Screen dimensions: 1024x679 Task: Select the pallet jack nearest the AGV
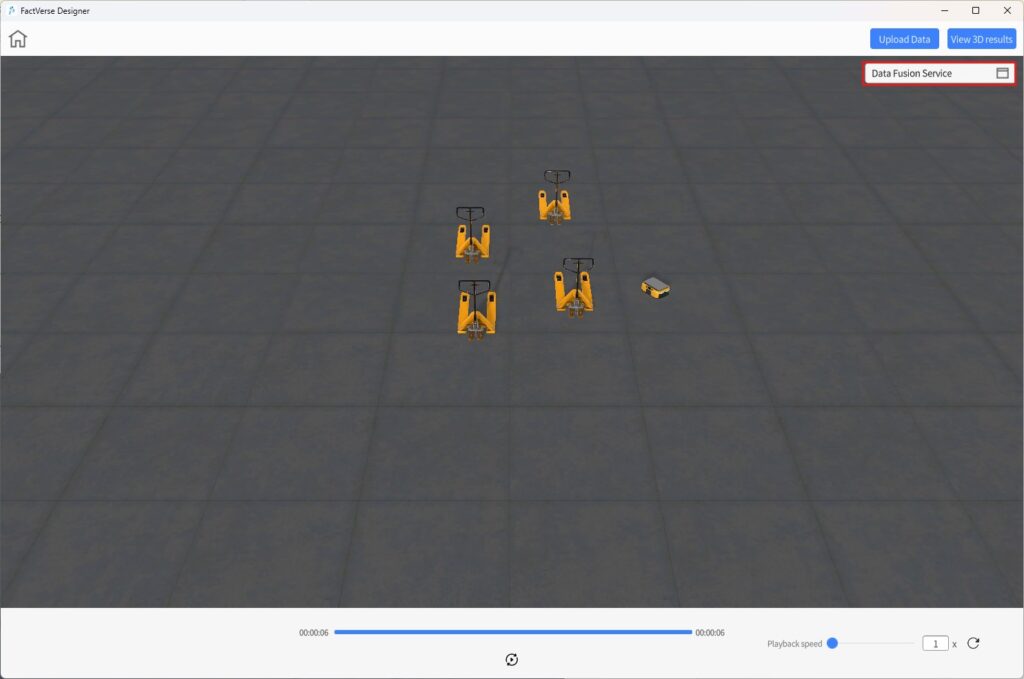click(x=574, y=288)
